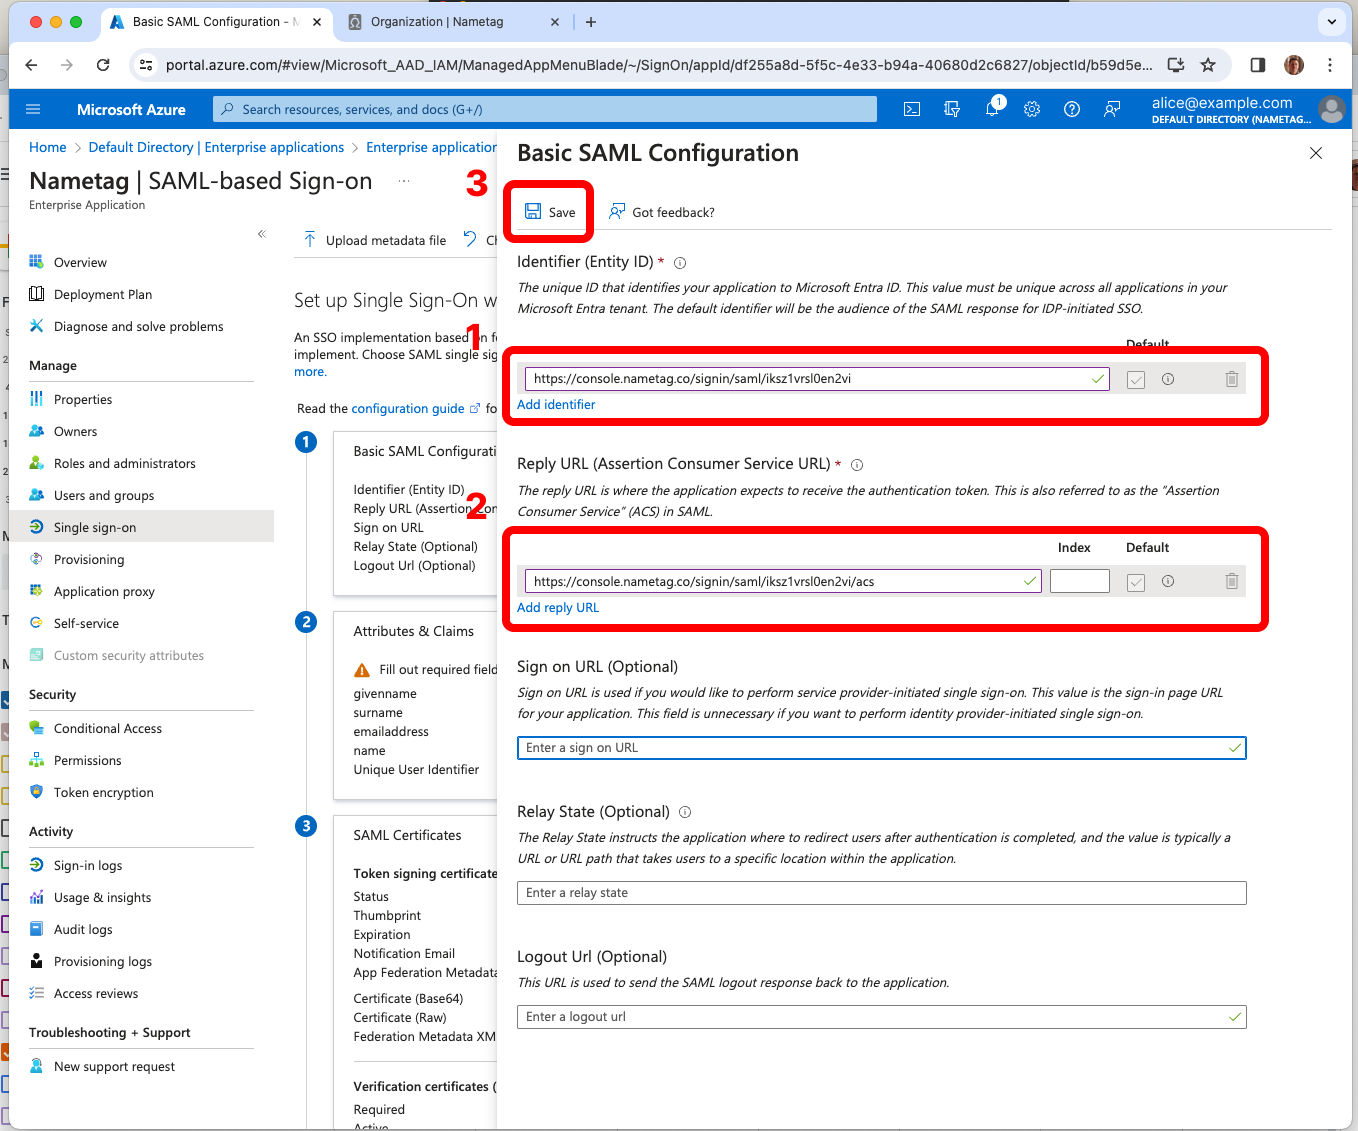The height and width of the screenshot is (1131, 1358).
Task: Open the Azure feedback icon in header
Action: click(1112, 109)
